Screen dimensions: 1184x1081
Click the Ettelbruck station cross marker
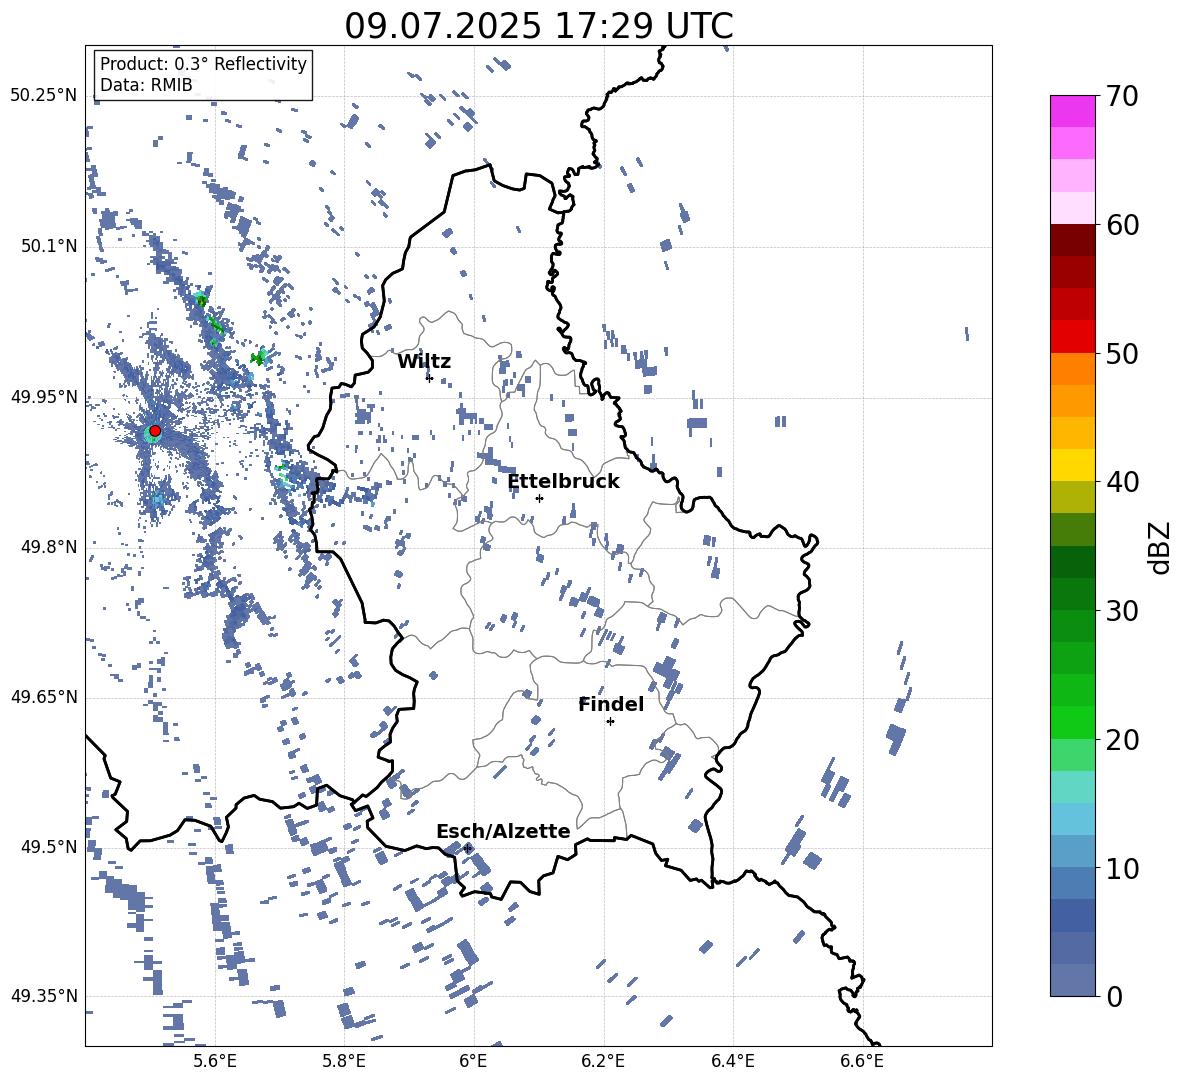[539, 498]
